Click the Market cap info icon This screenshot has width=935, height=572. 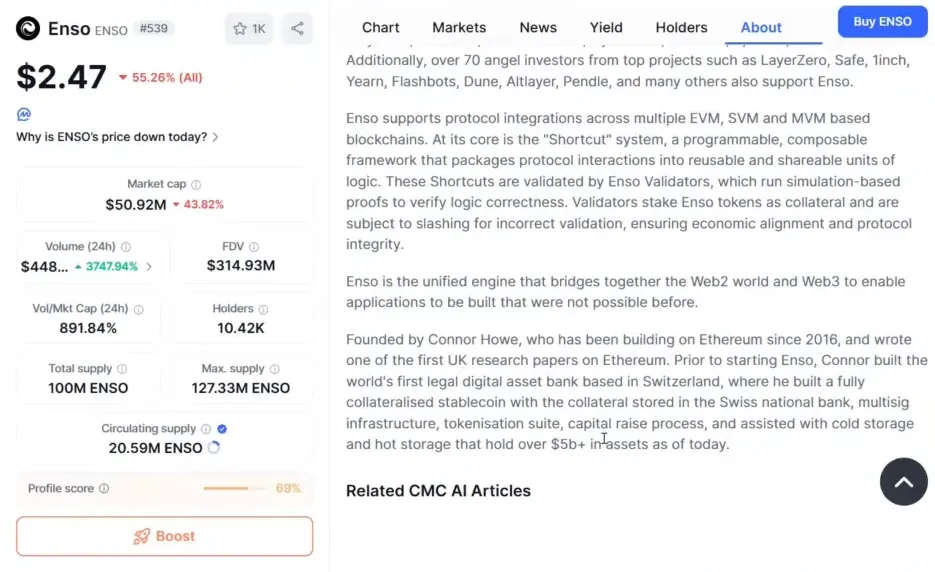pos(196,185)
